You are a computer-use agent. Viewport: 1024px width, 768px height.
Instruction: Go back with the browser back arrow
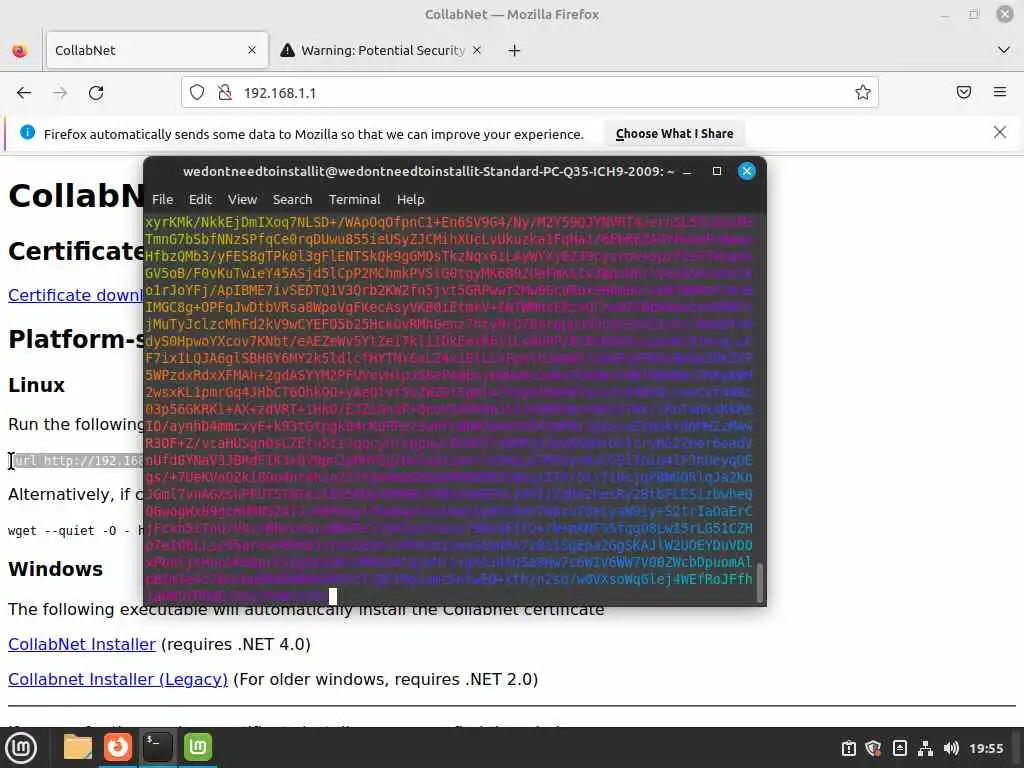(24, 93)
